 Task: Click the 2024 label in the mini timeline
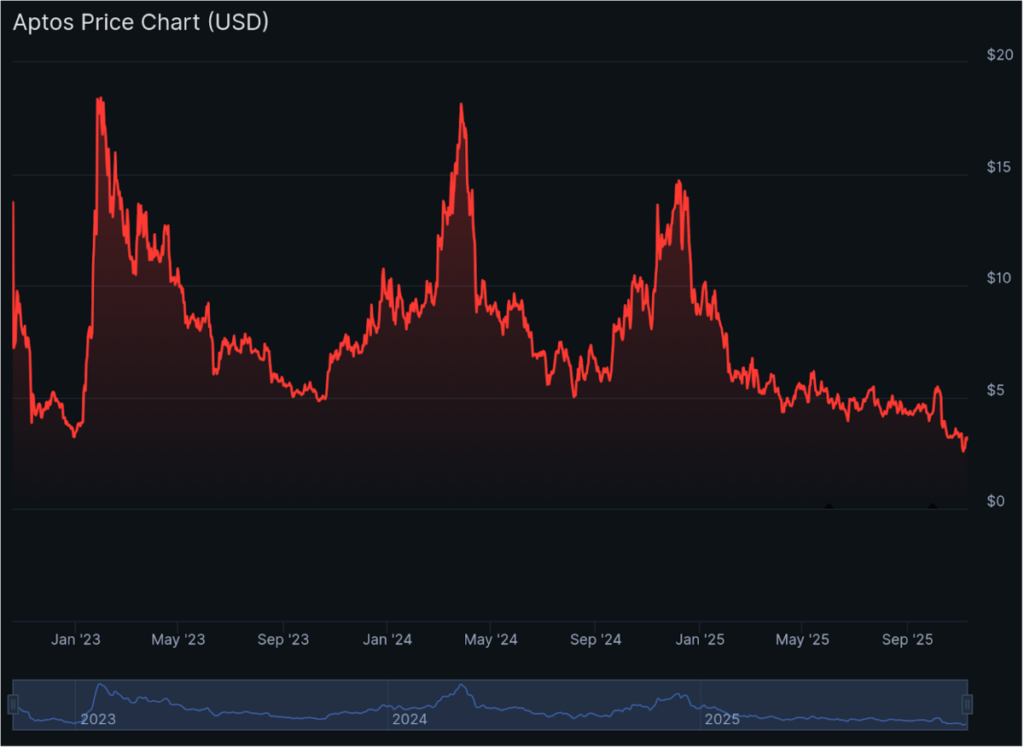click(408, 719)
